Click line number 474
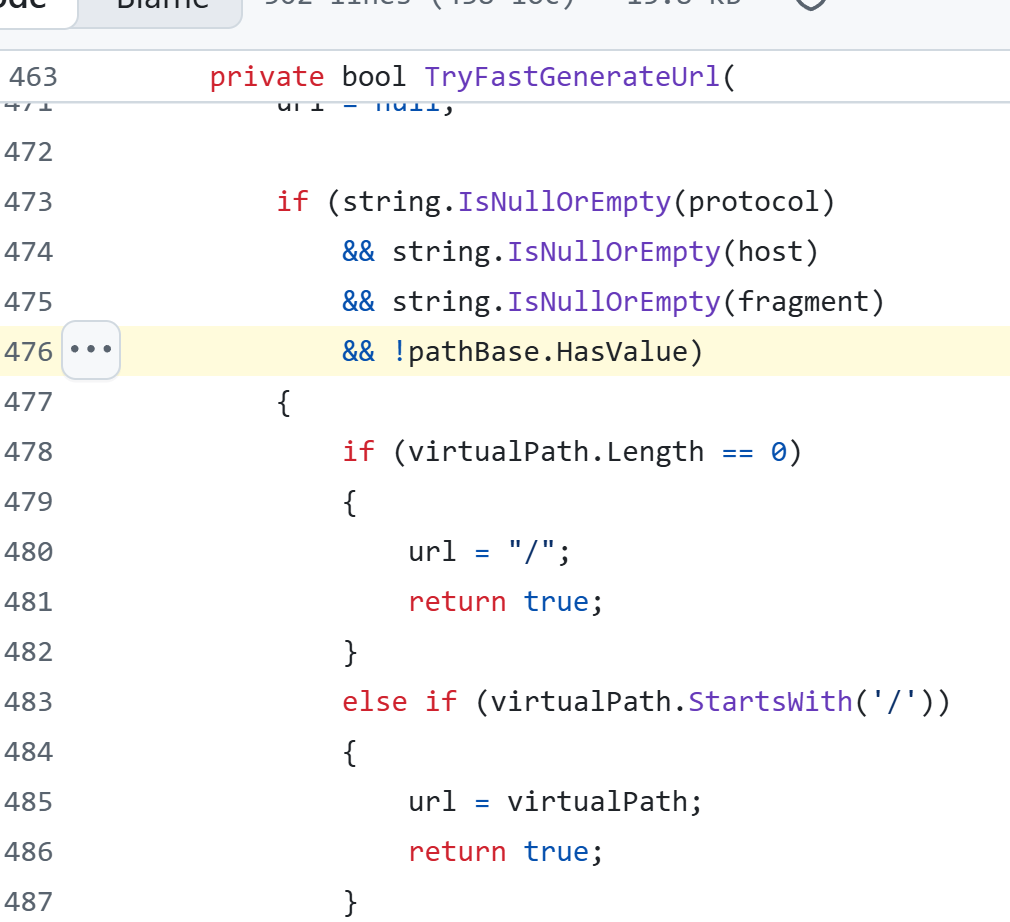Screen dimensions: 1010x922 (x=28, y=252)
